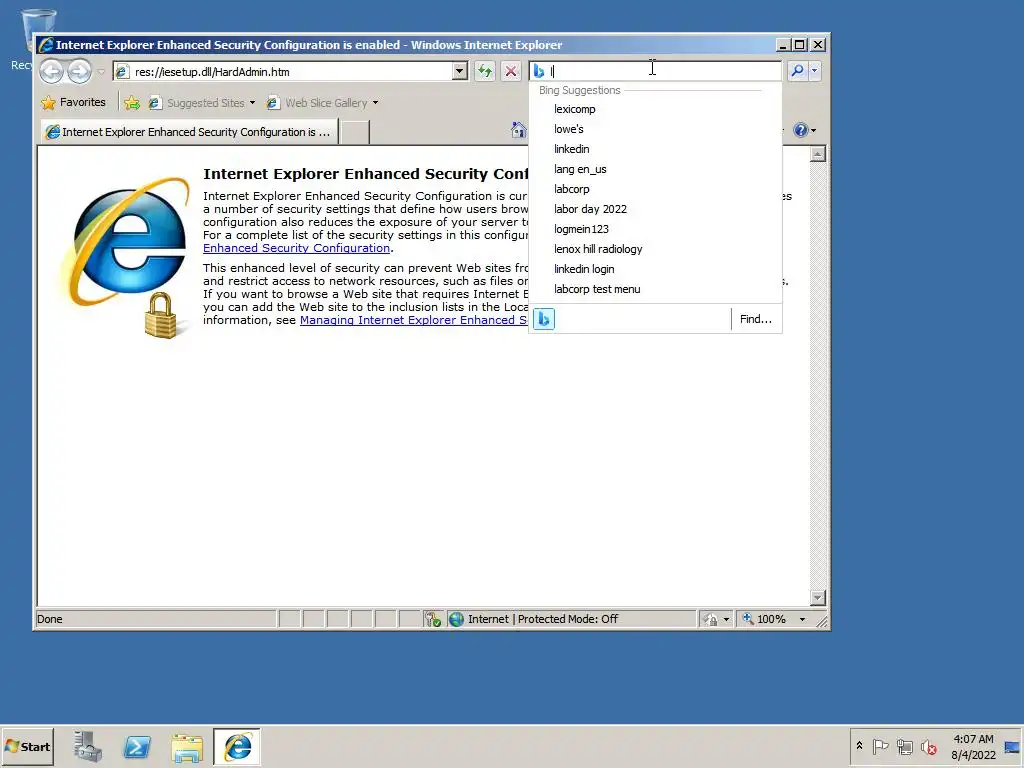This screenshot has width=1024, height=768.
Task: Open Web Slice Gallery dropdown
Action: [322, 103]
